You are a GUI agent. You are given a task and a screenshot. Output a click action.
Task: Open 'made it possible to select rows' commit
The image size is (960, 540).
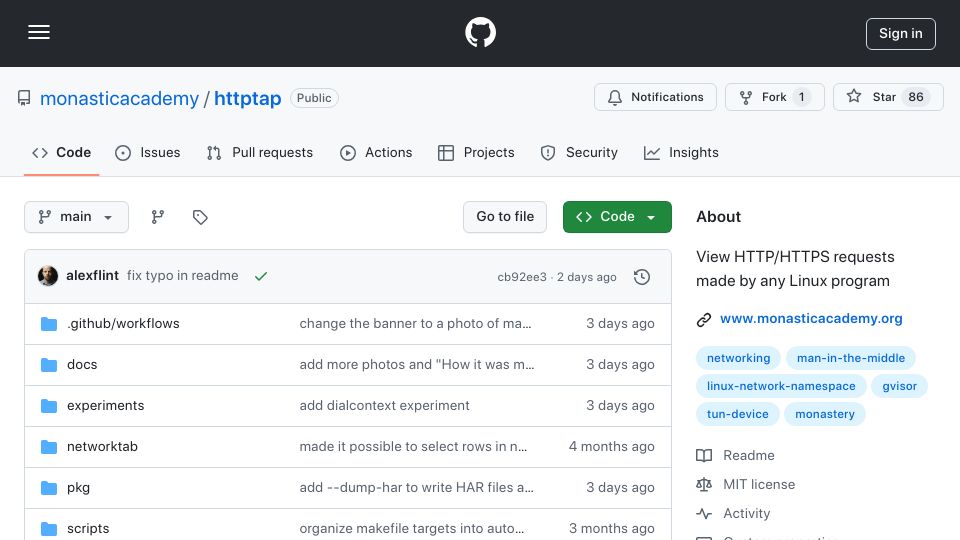(x=413, y=446)
